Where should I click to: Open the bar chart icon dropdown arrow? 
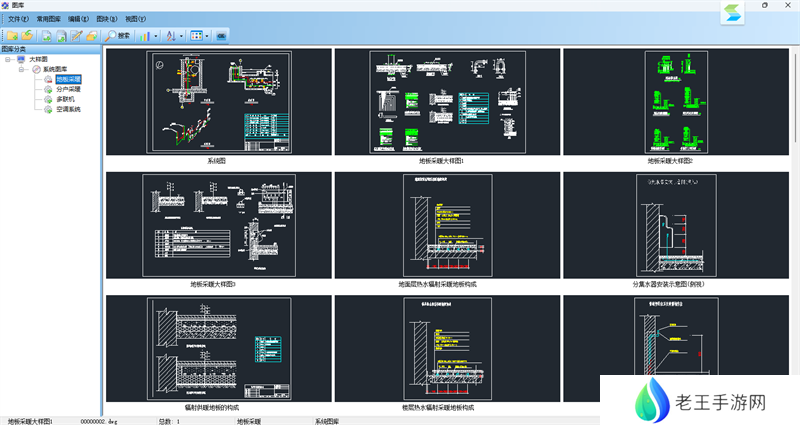[x=156, y=35]
